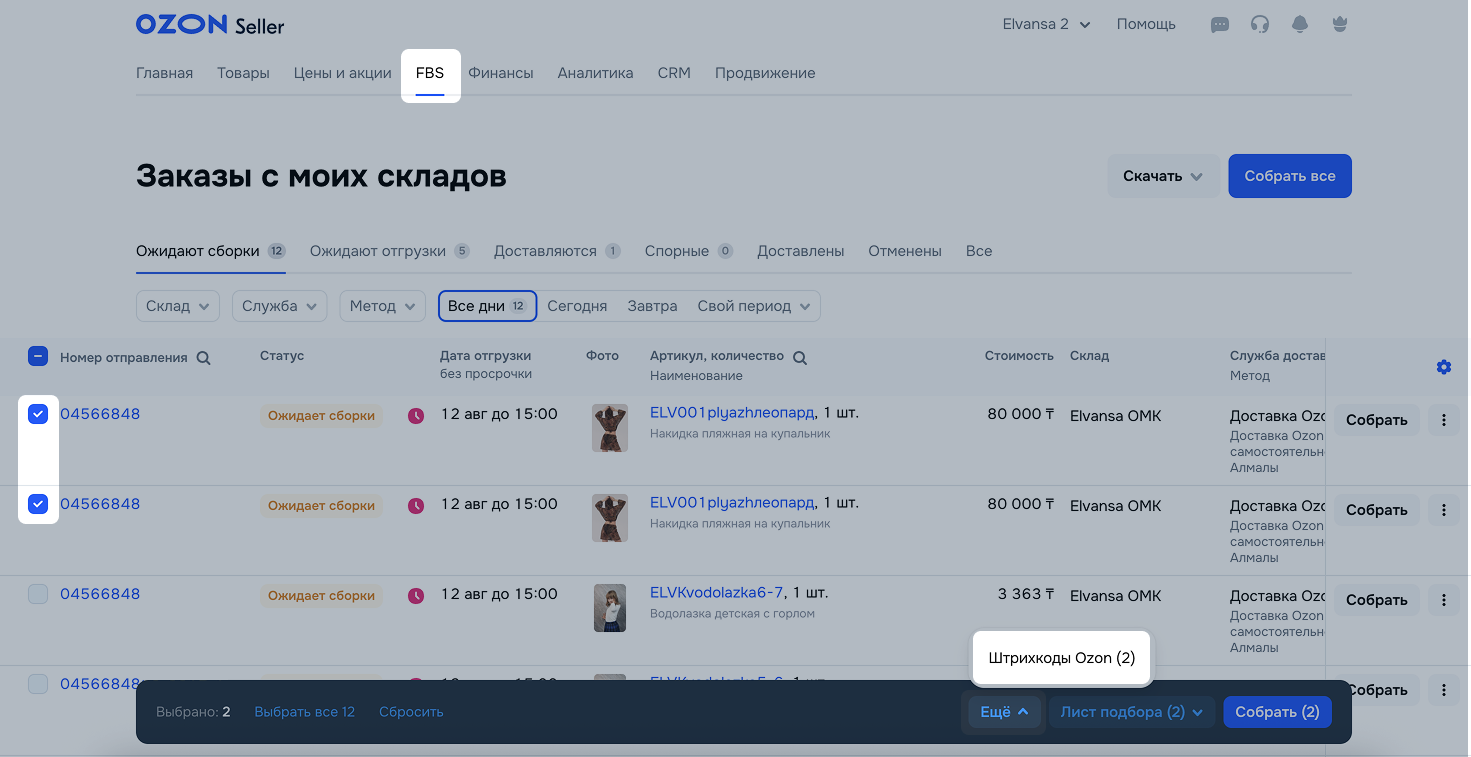1471x757 pixels.
Task: Click the Собрать все button
Action: coord(1290,176)
